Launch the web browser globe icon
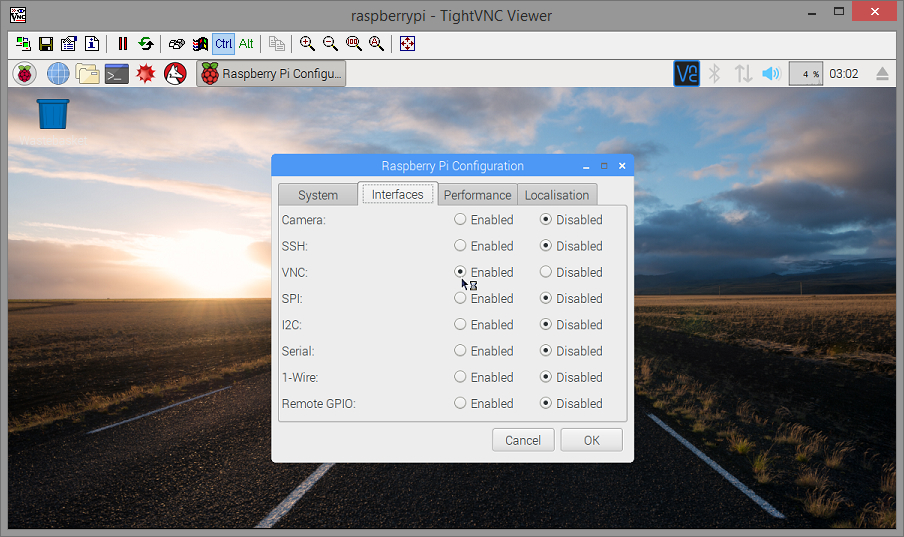The height and width of the screenshot is (537, 904). click(x=58, y=74)
